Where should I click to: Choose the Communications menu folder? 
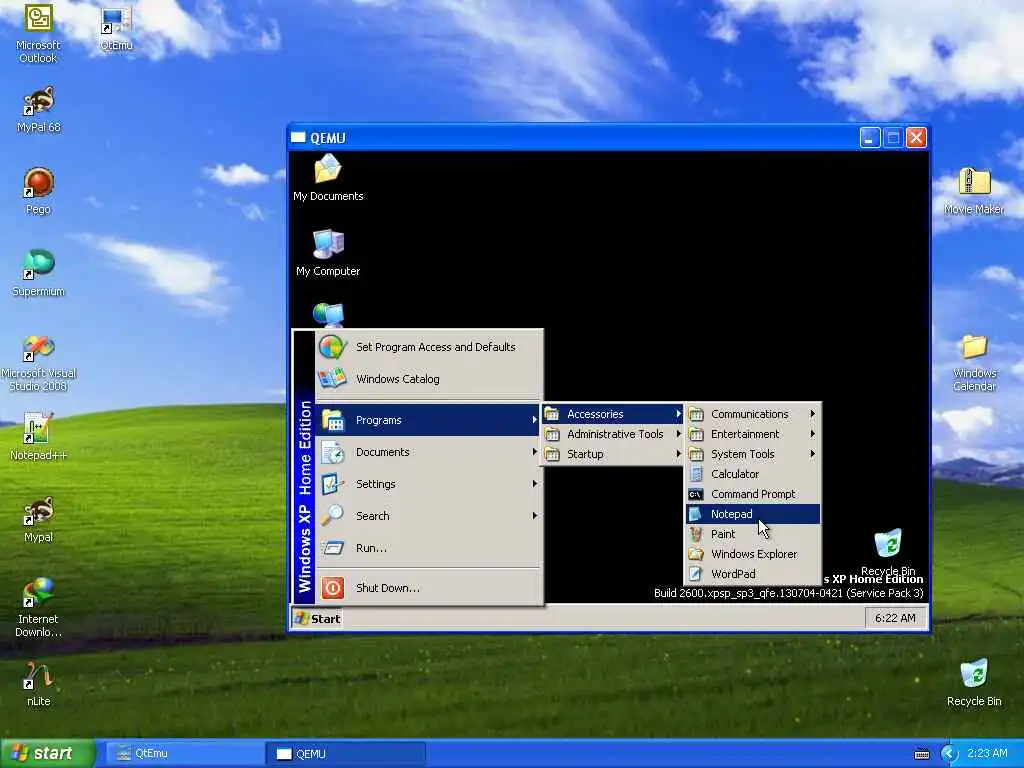(753, 414)
